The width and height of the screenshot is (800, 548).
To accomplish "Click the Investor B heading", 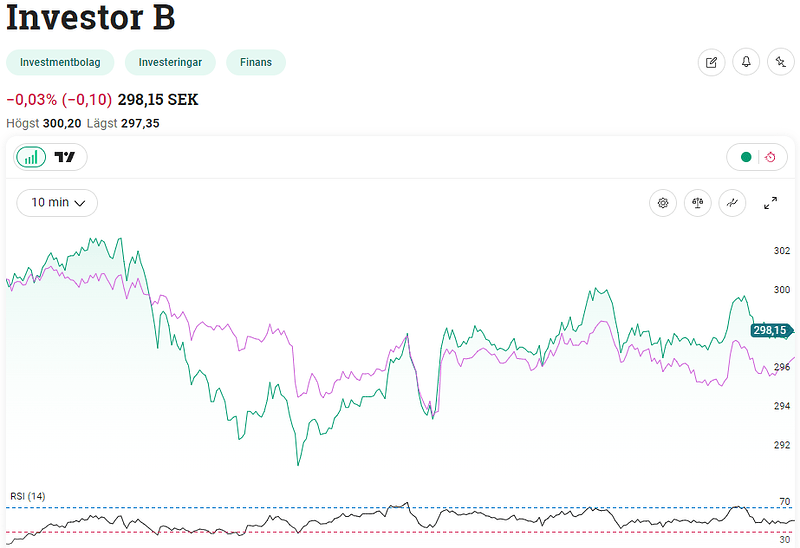I will click(91, 17).
